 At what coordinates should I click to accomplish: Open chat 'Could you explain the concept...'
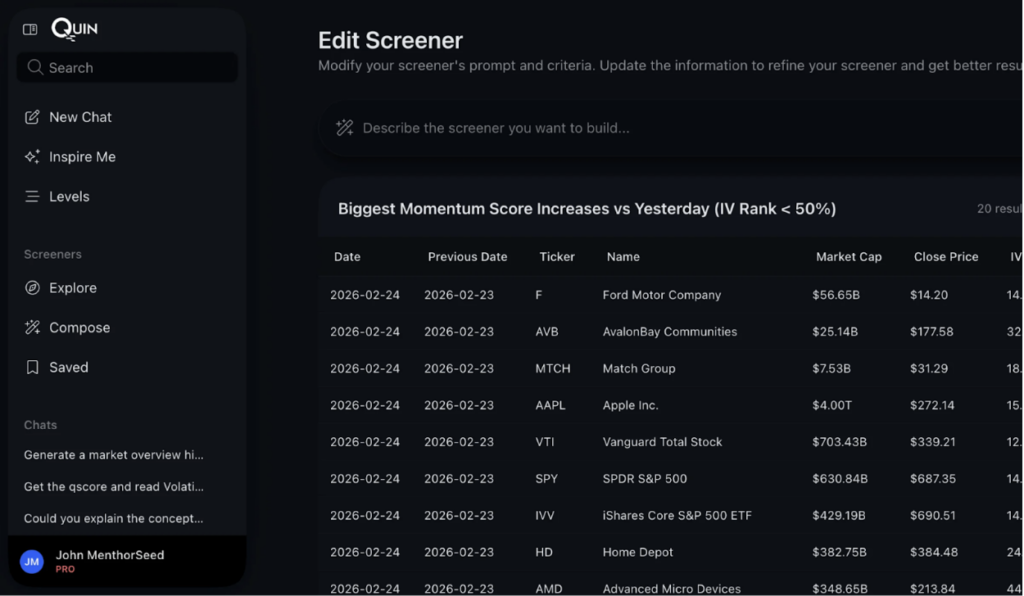click(114, 519)
